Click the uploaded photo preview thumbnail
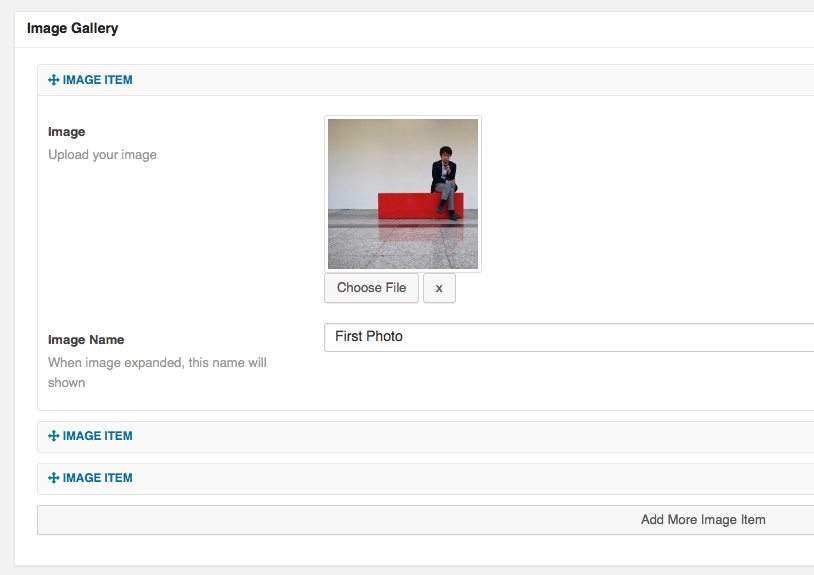The width and height of the screenshot is (814, 575). [x=403, y=194]
